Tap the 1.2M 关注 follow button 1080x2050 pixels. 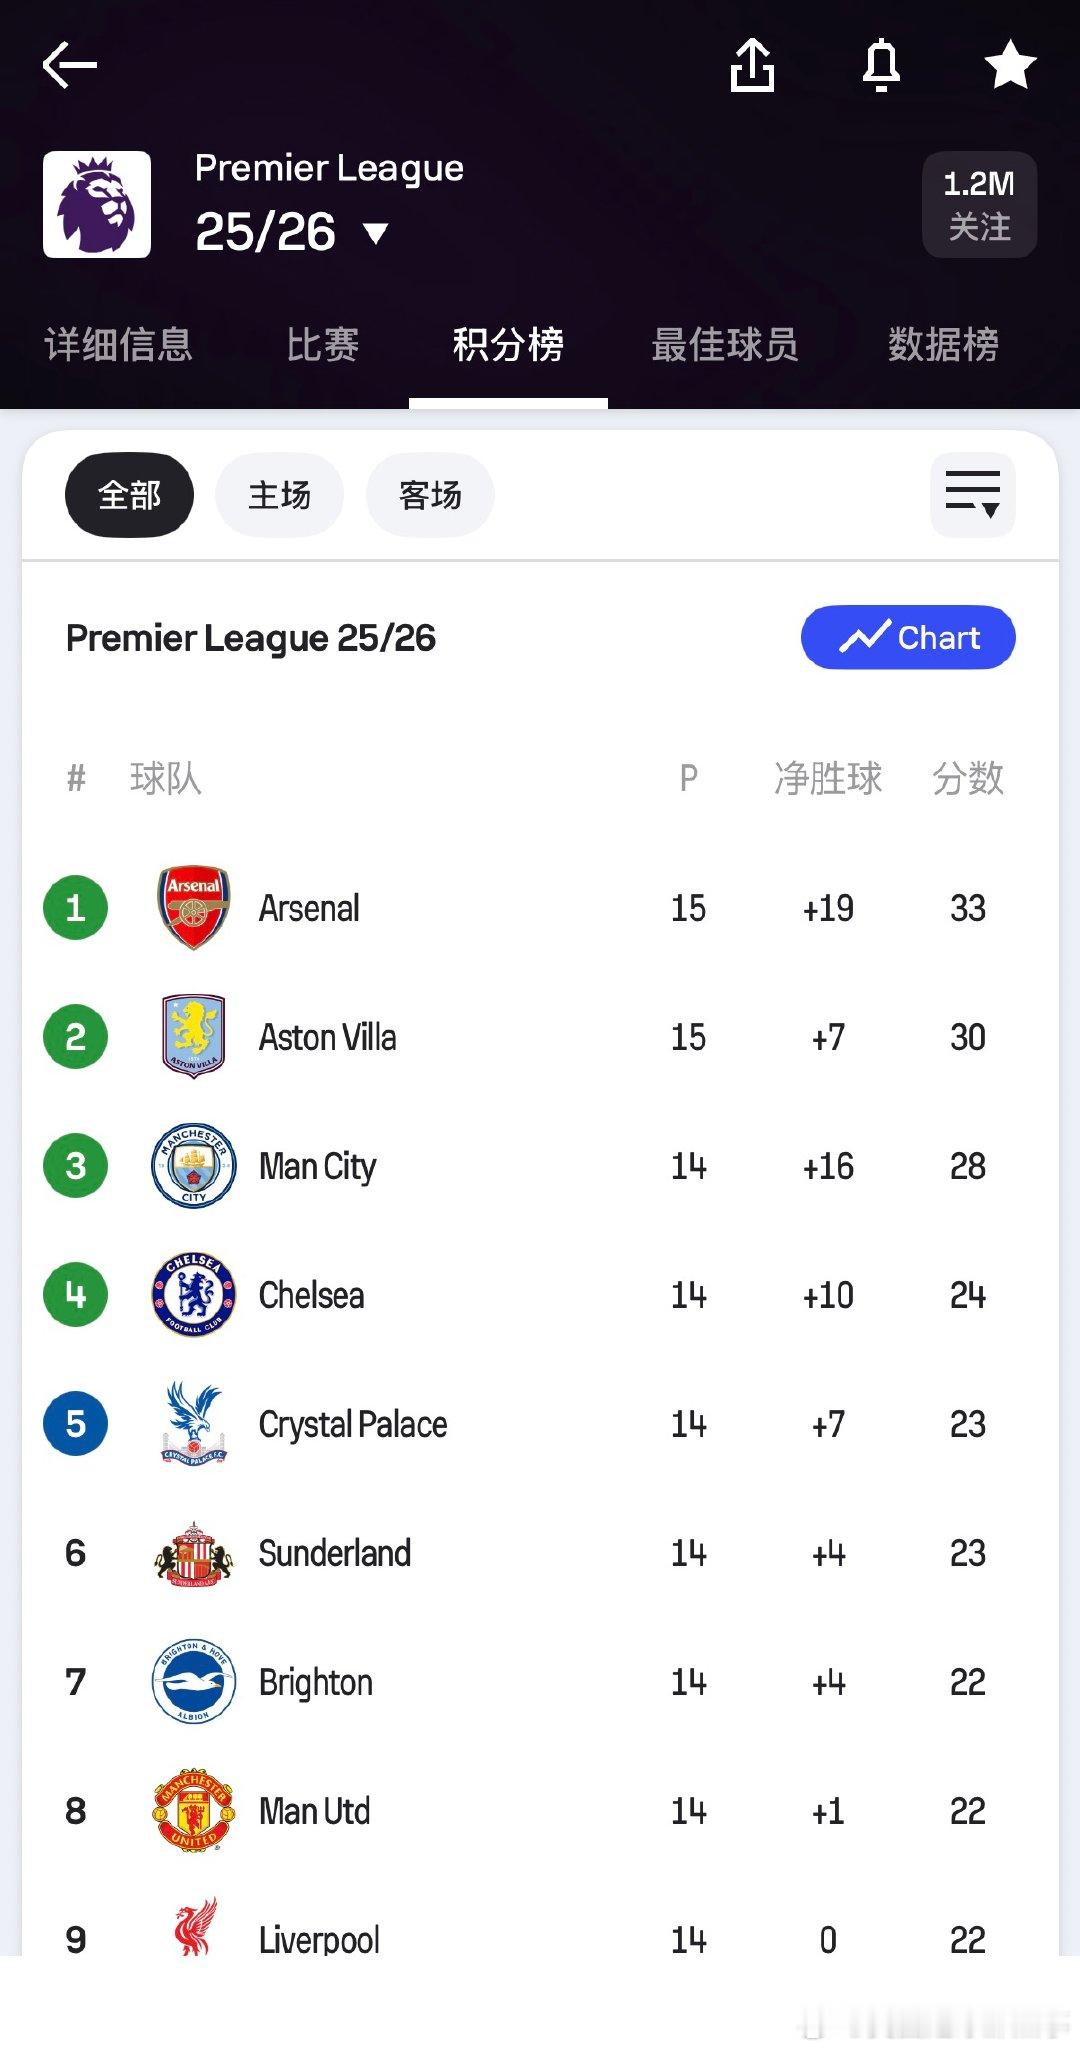979,205
